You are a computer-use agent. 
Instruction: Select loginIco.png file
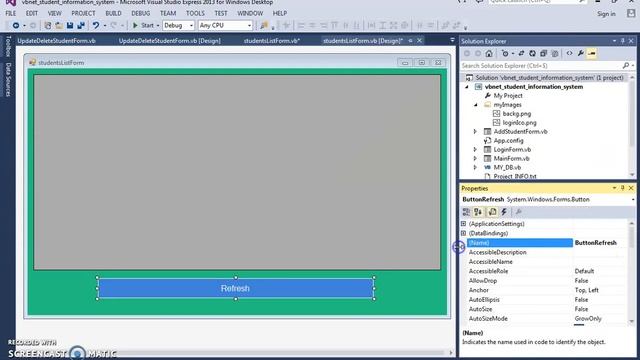pyautogui.click(x=519, y=122)
